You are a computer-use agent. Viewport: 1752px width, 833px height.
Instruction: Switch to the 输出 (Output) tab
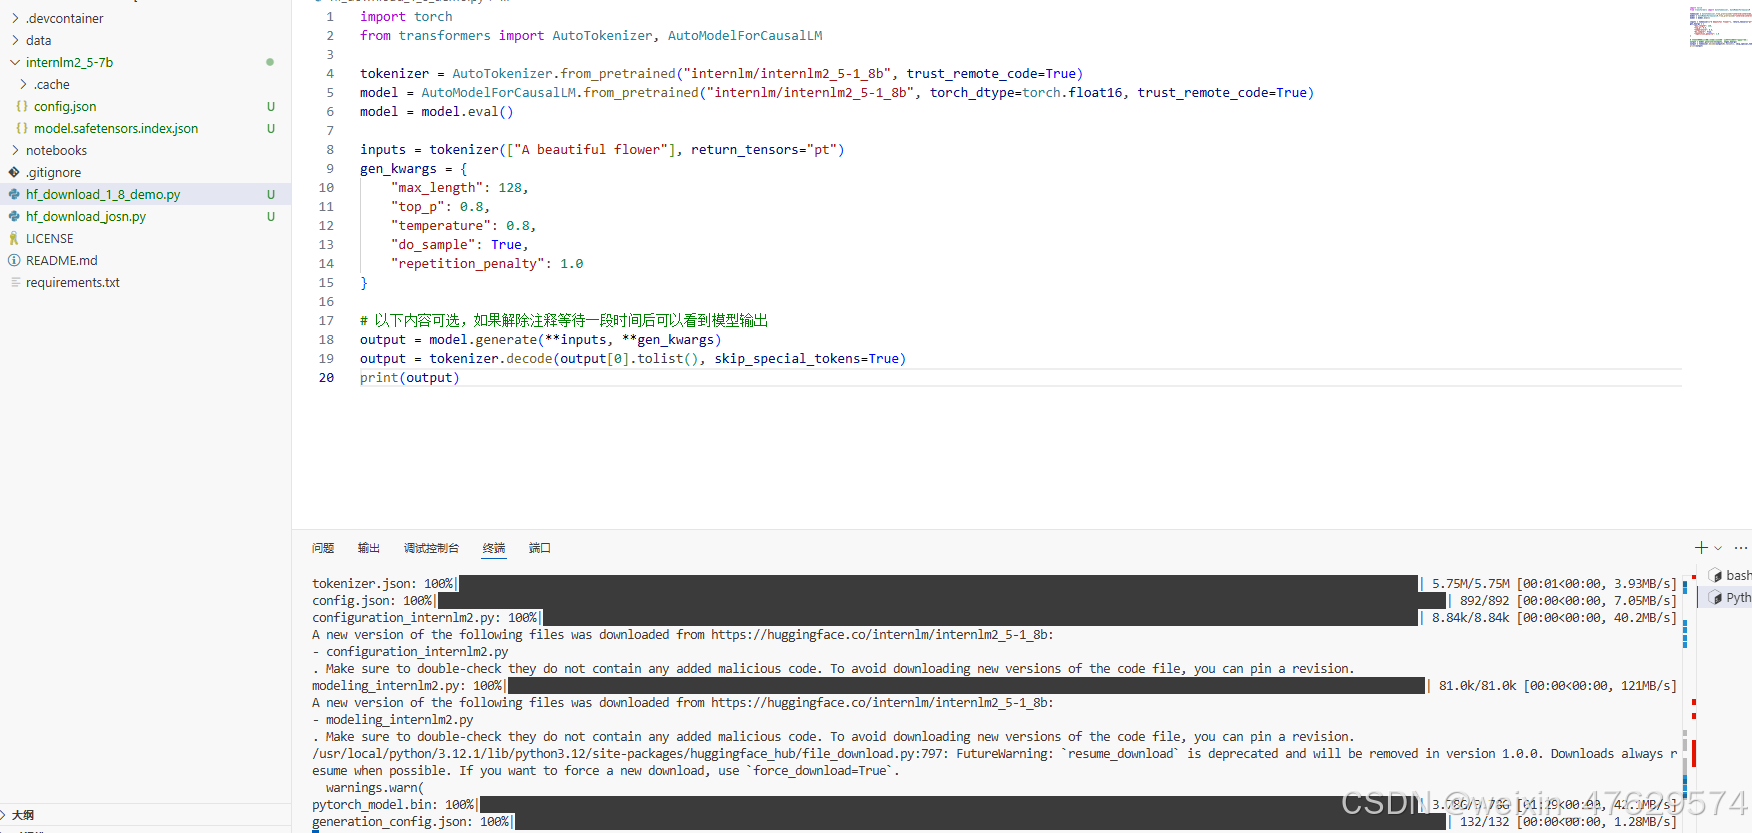coord(369,548)
